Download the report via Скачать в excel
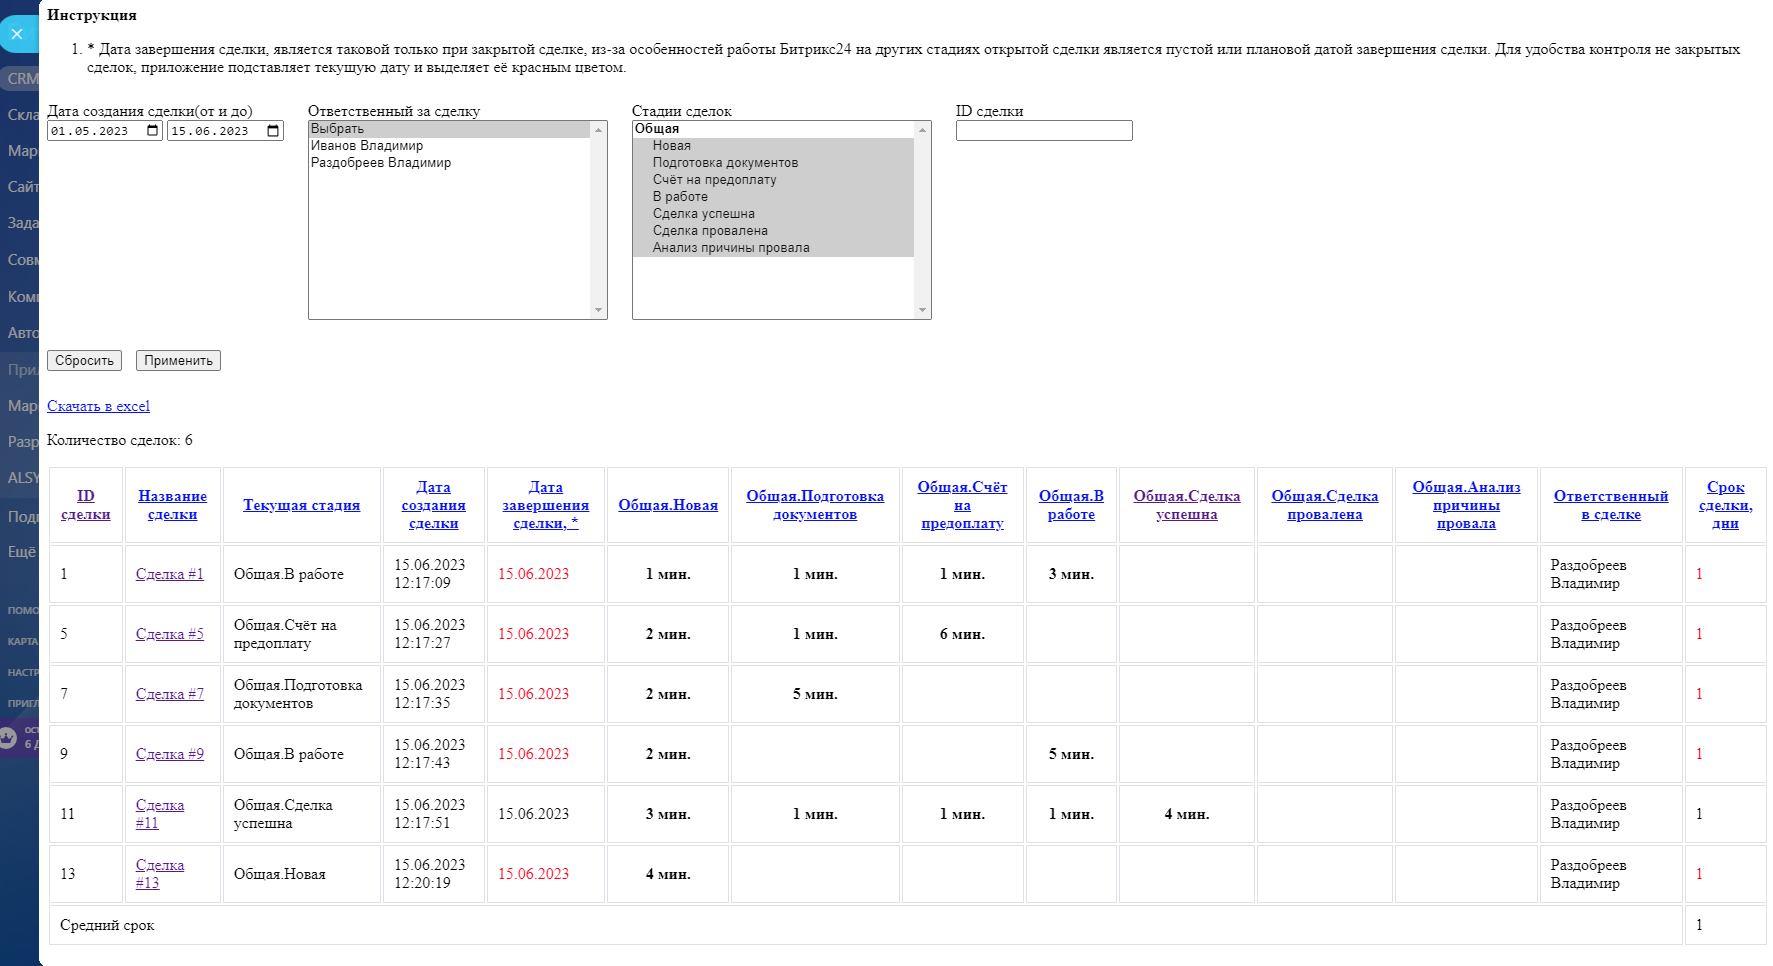The height and width of the screenshot is (966, 1773). pos(98,406)
